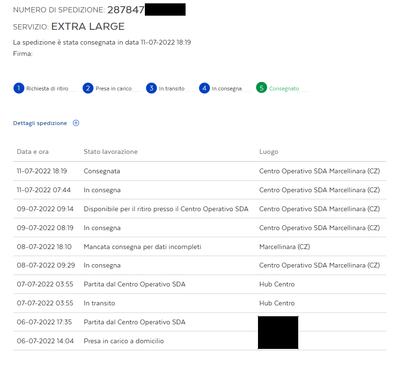Select date cell 08-07-2022 09:29
This screenshot has height=366, width=400.
pyautogui.click(x=46, y=265)
